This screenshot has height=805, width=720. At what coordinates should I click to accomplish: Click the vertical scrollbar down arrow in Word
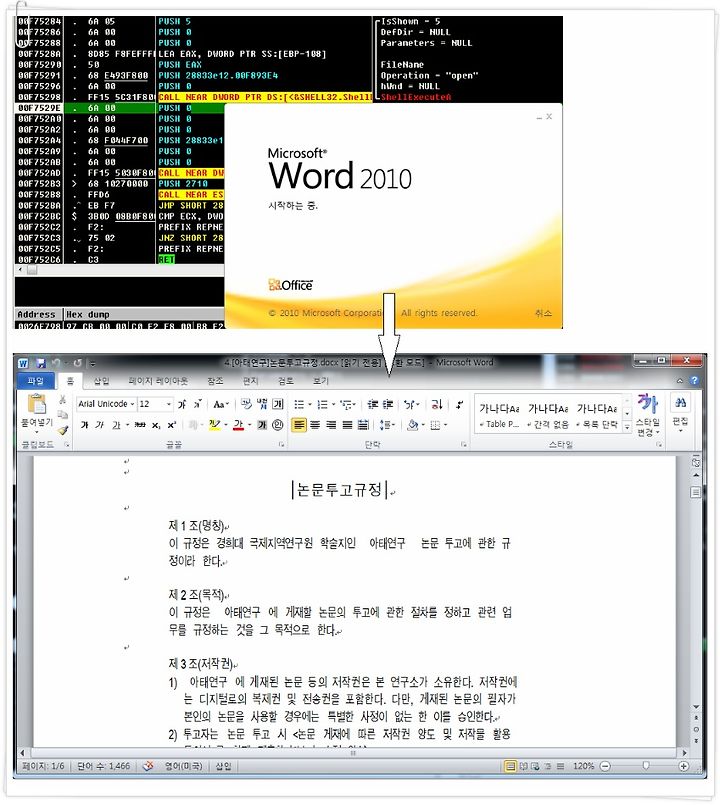696,706
